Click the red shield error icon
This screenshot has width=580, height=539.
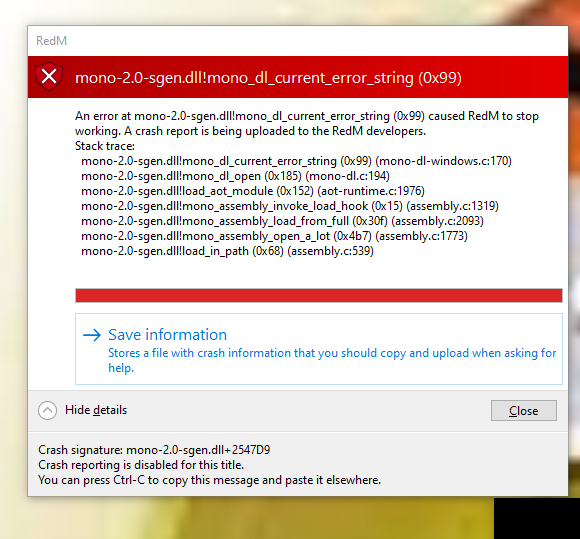coord(49,77)
